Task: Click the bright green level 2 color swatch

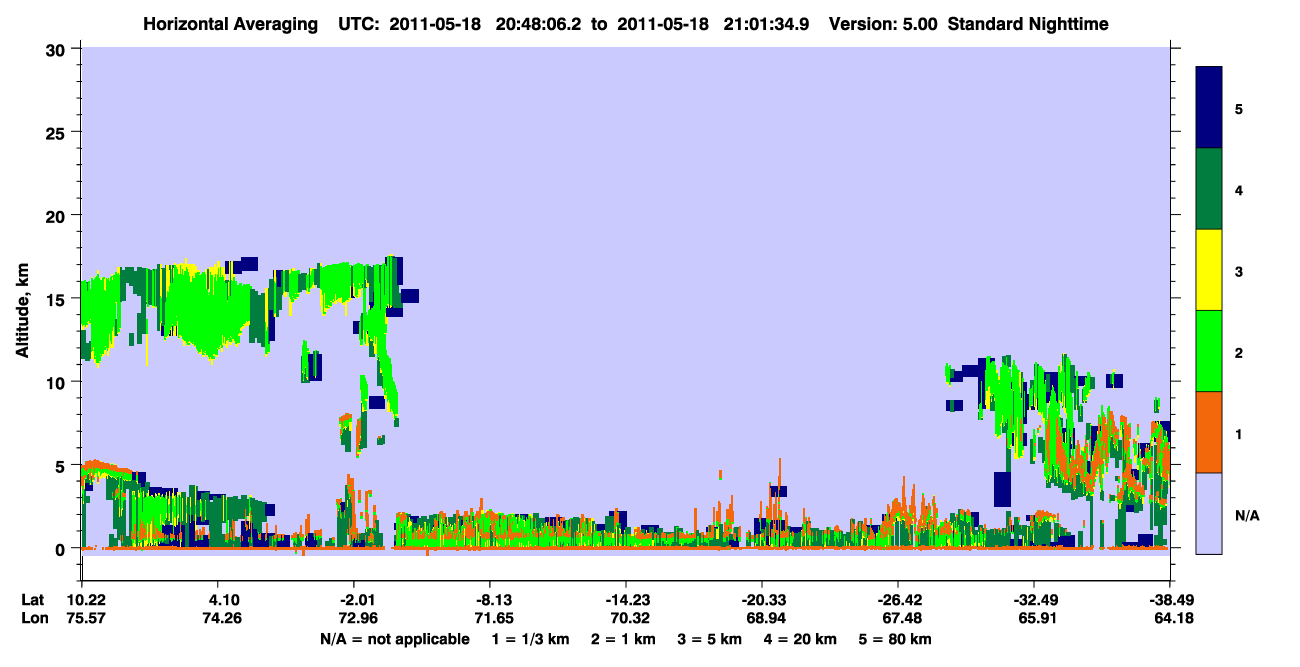Action: pos(1209,351)
